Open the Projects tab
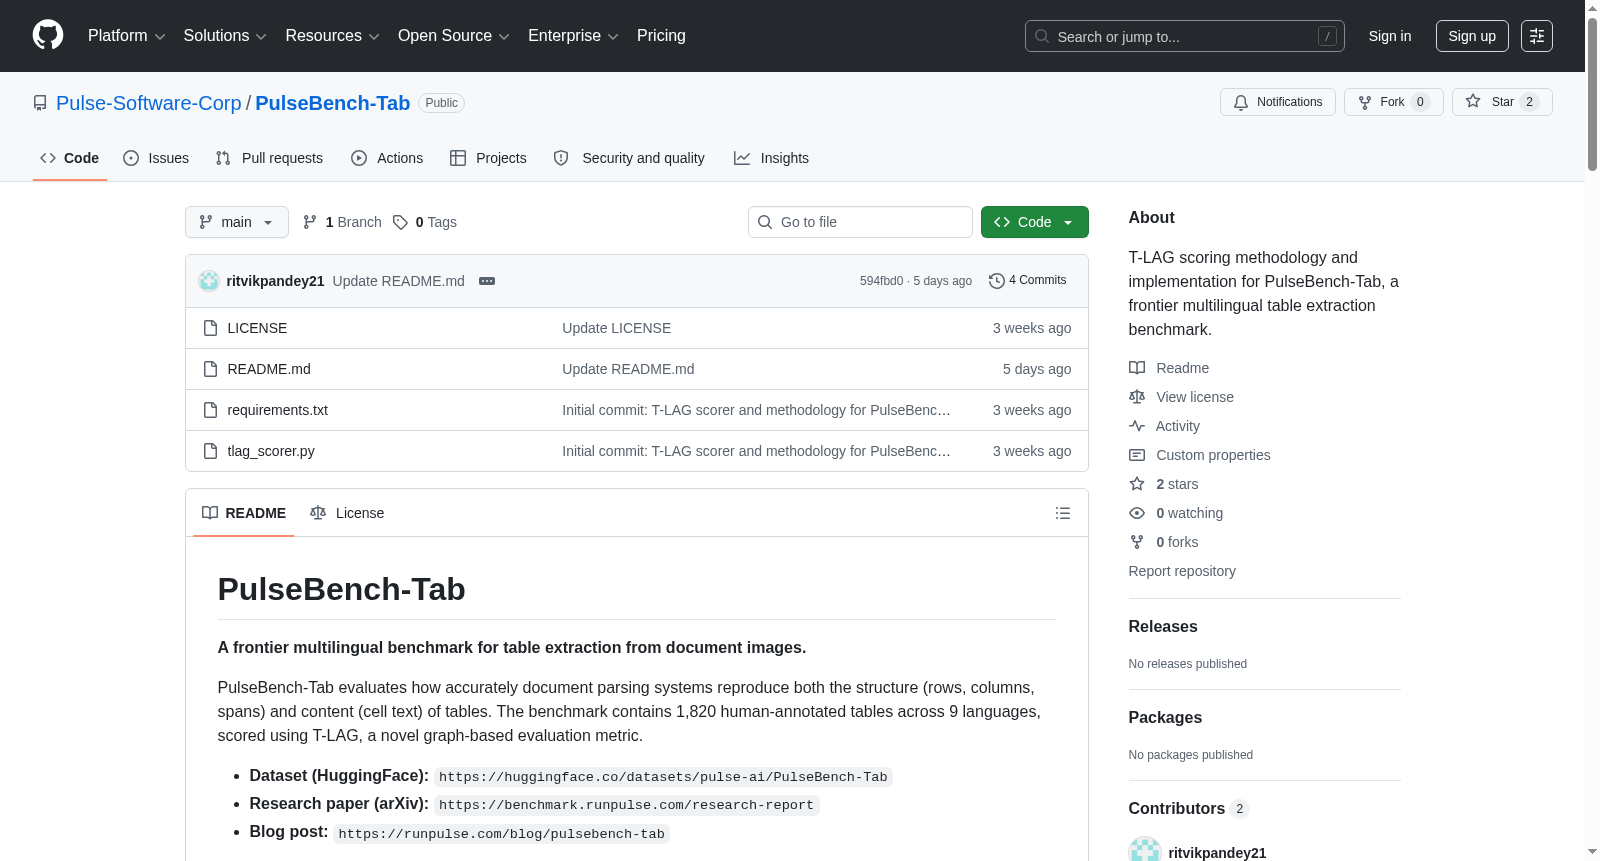 488,158
